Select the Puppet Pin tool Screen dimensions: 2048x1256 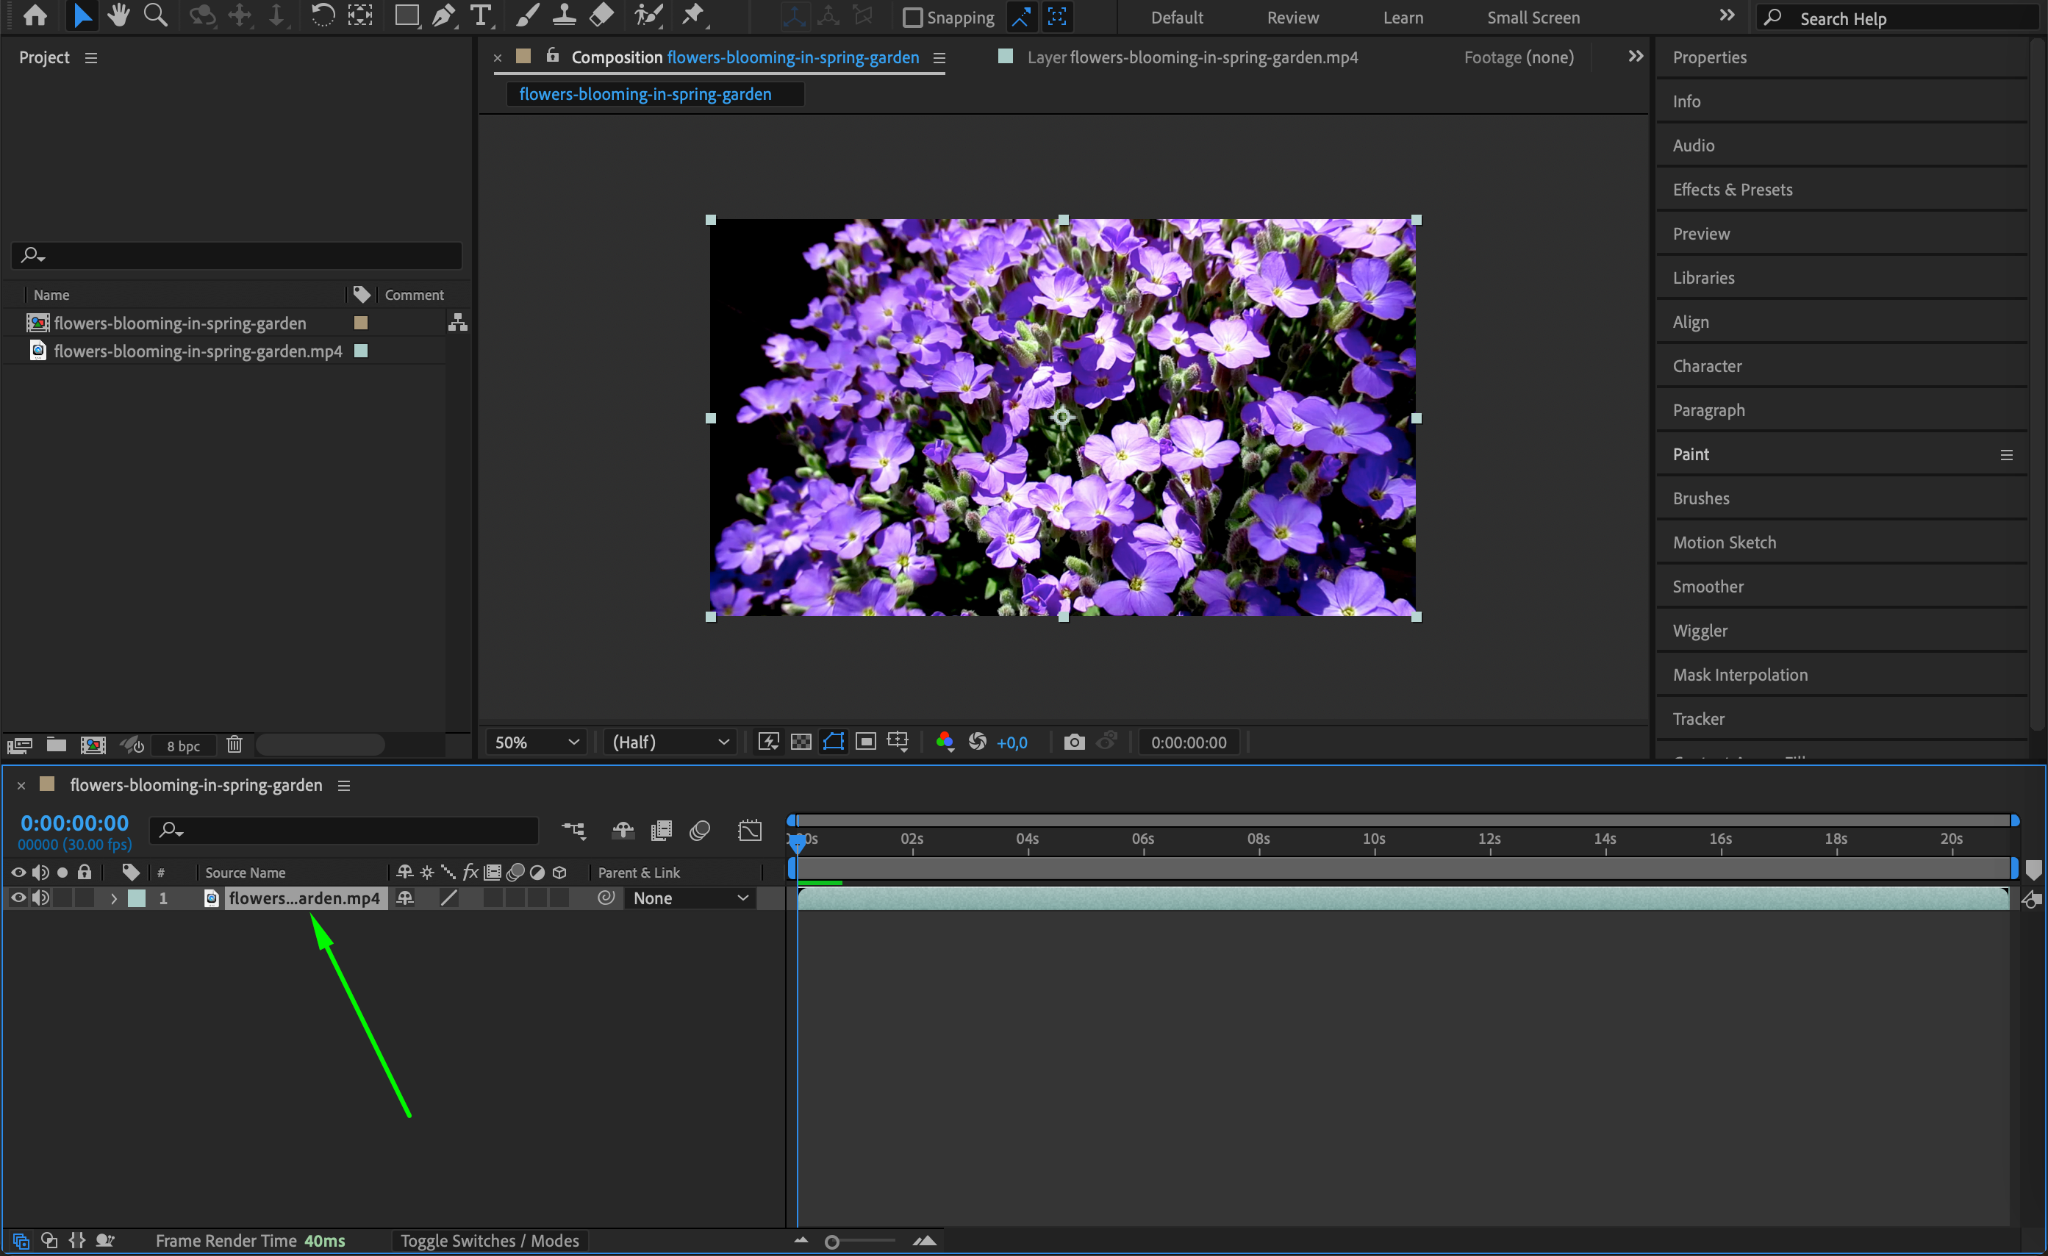pyautogui.click(x=692, y=15)
